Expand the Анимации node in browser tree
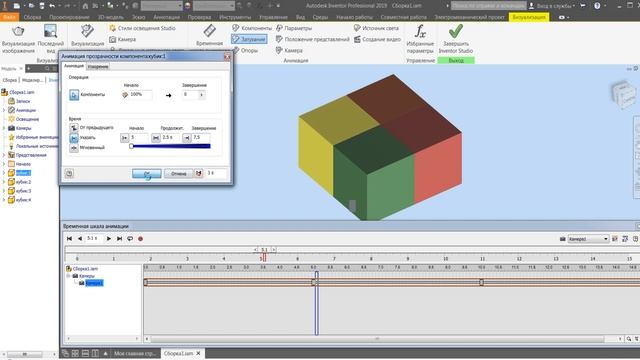The image size is (640, 360). tap(4, 110)
